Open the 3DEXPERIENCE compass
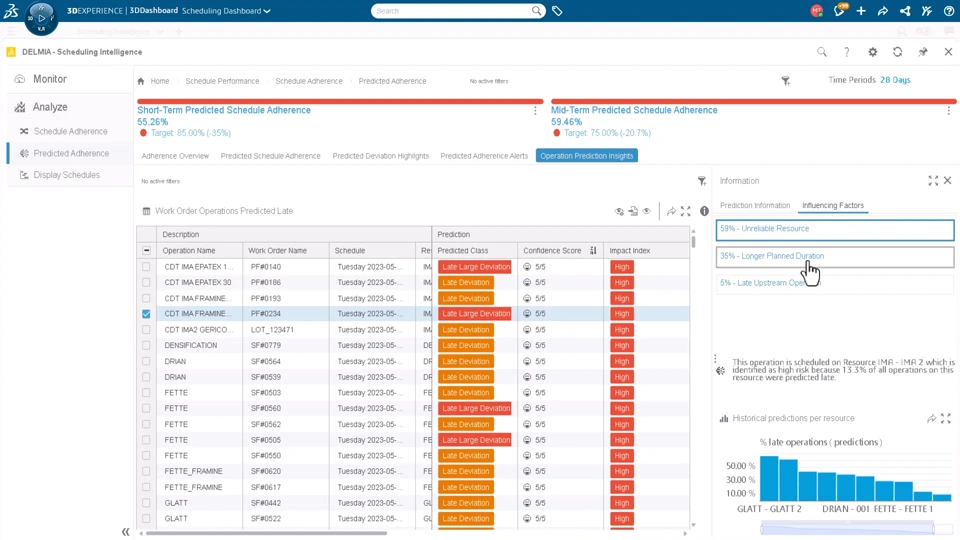 41,18
